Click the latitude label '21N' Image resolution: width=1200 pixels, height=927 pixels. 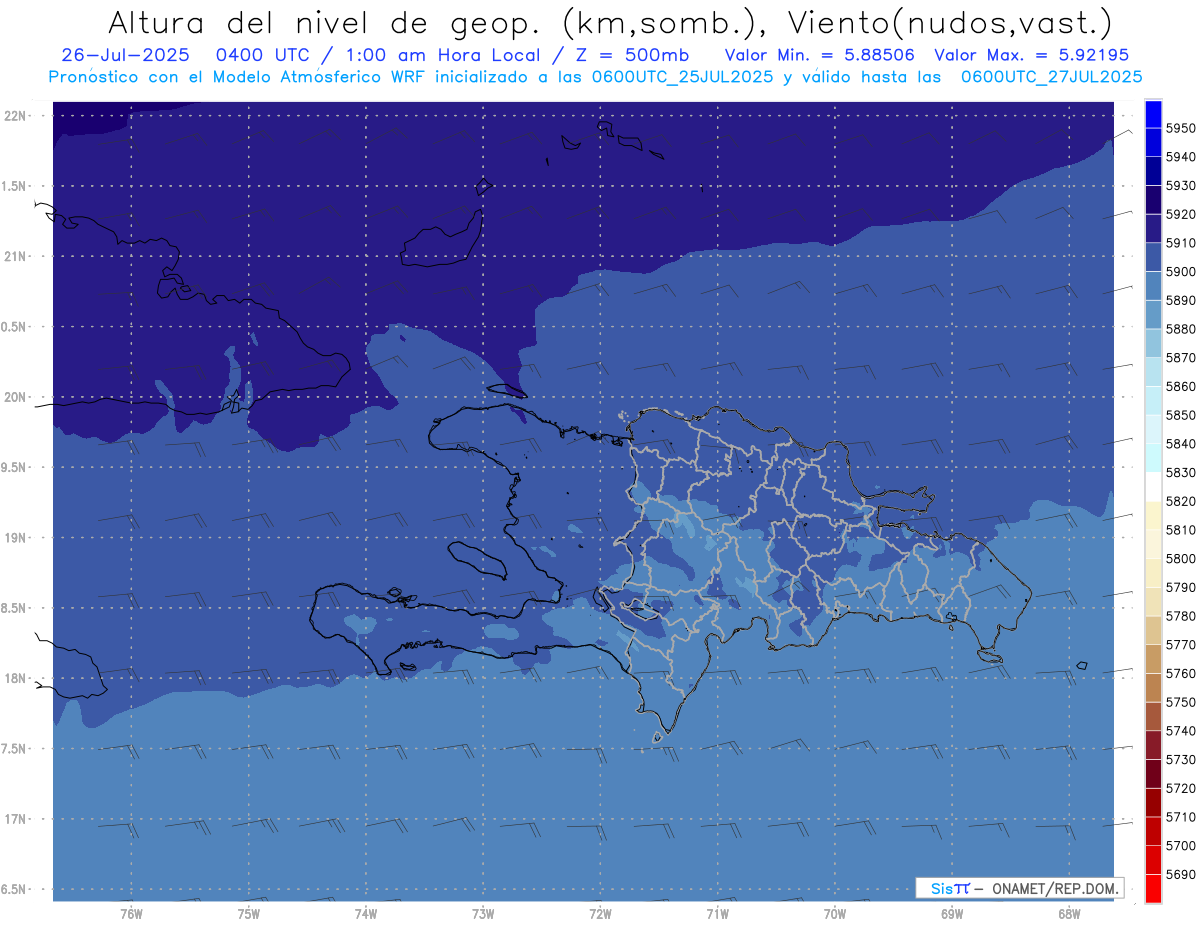(x=14, y=256)
